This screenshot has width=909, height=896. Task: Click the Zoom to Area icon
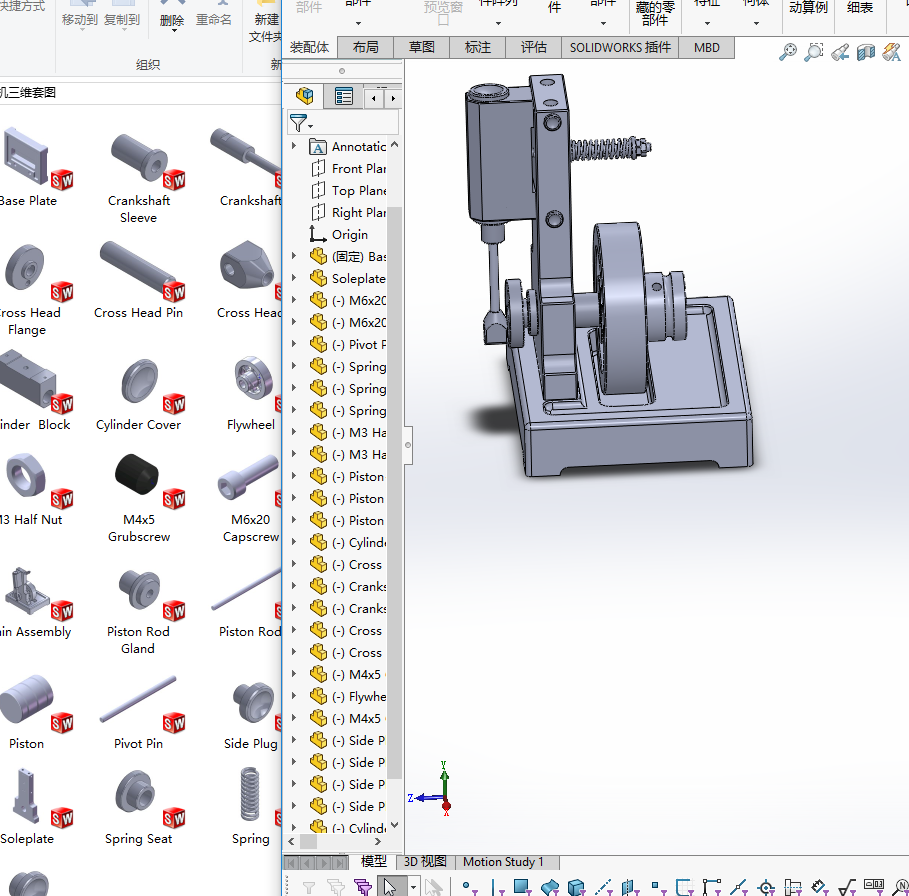814,52
